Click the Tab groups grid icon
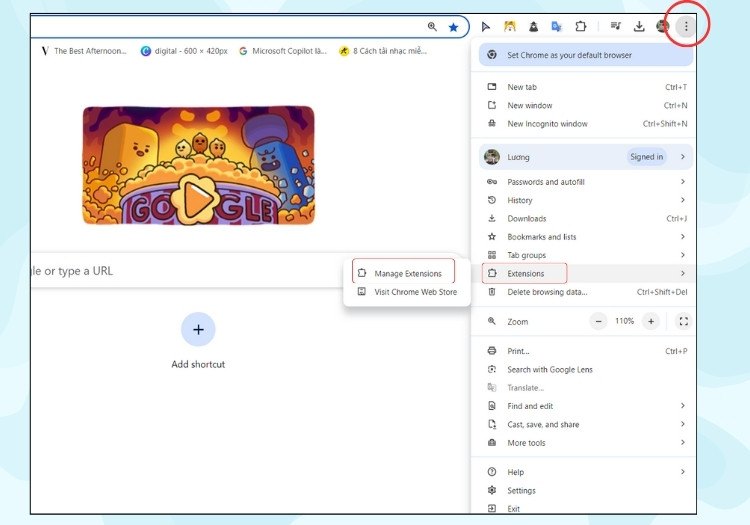The image size is (750, 525). pyautogui.click(x=491, y=255)
